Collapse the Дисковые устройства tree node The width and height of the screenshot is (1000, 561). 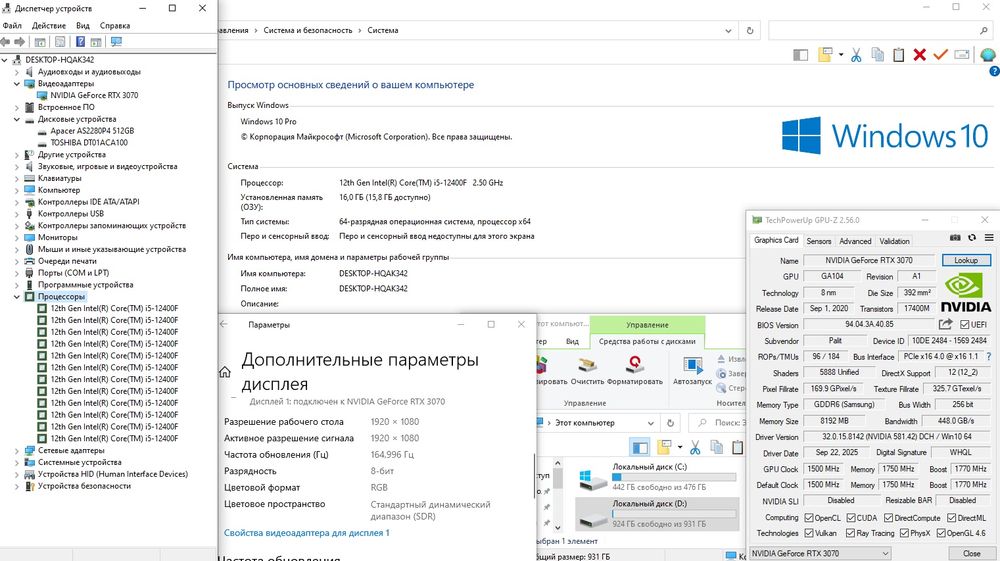point(17,119)
